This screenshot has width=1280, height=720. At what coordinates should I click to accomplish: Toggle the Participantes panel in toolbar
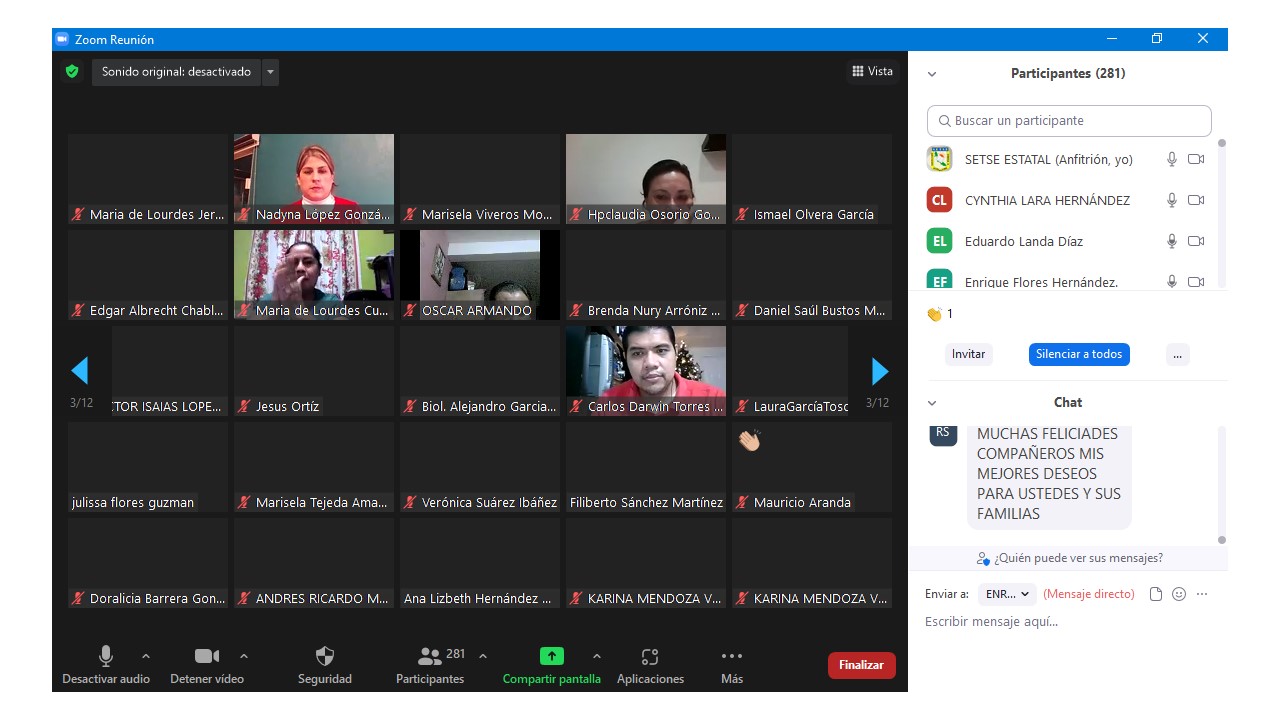[430, 665]
